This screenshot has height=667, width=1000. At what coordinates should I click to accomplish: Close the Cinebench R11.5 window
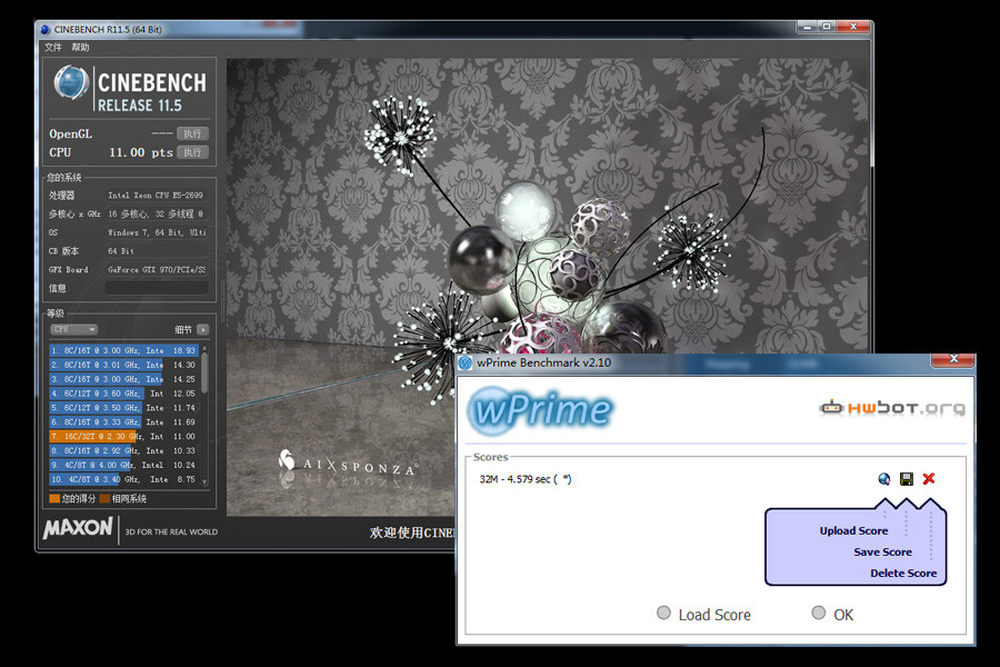click(x=853, y=27)
